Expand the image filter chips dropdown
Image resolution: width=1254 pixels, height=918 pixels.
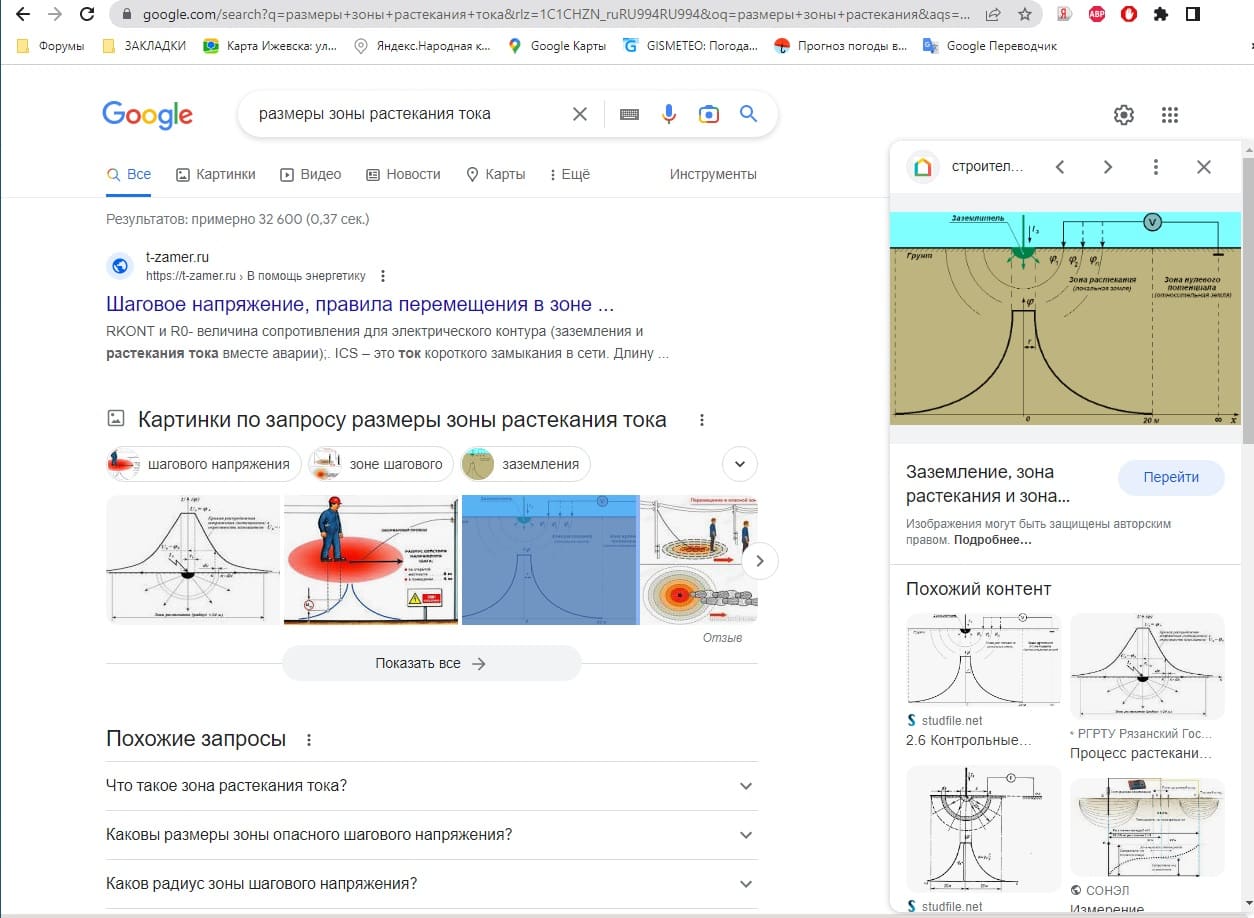740,464
